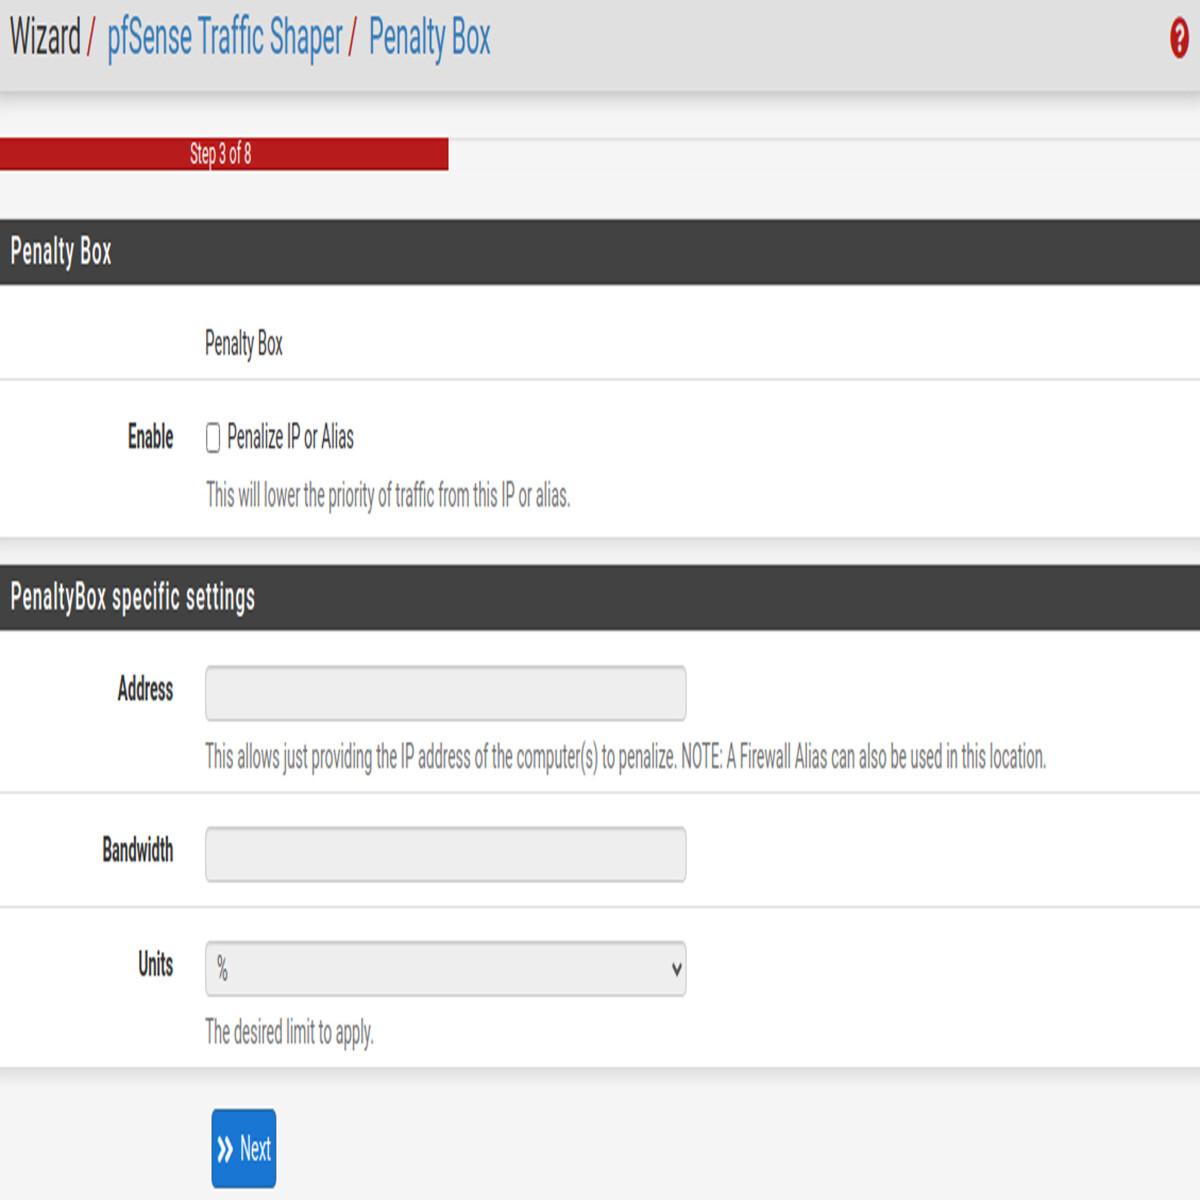Click the Step 3 of 8 progress bar

point(224,154)
